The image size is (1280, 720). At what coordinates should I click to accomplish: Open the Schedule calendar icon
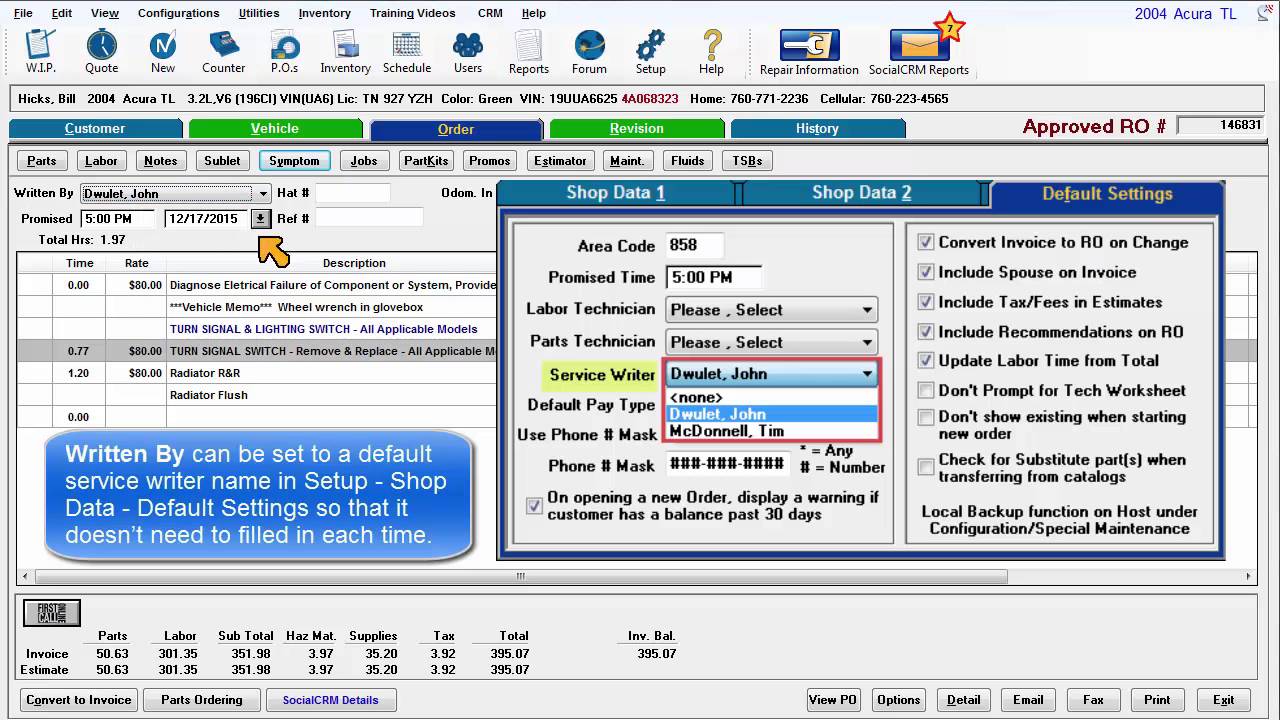click(406, 46)
